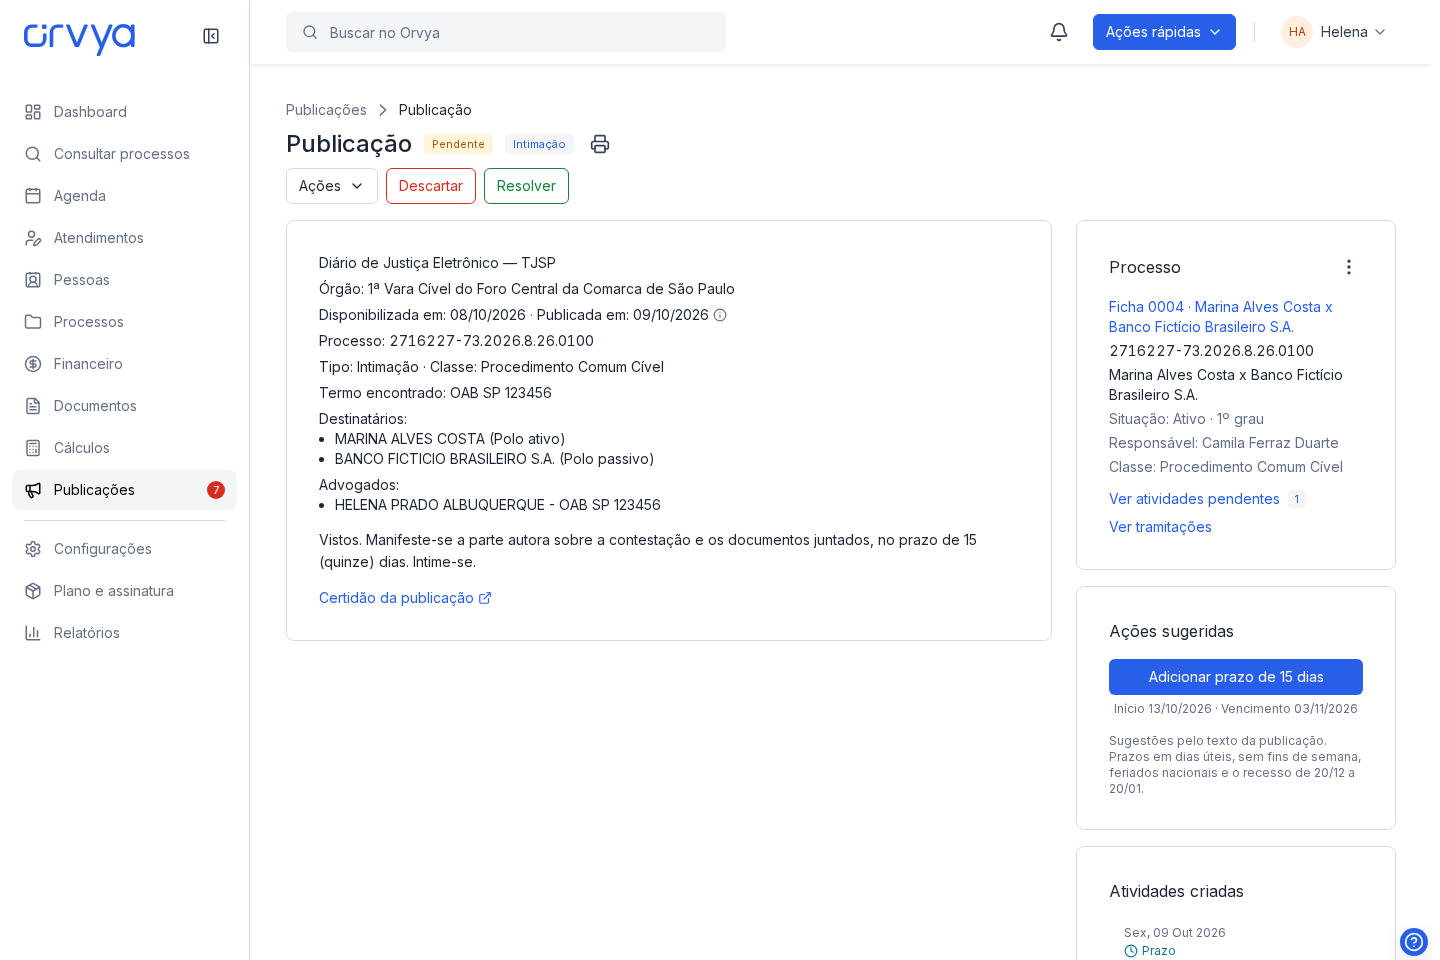Click the Dashboard grid icon in the sidebar
This screenshot has height=960, width=1440.
[x=33, y=112]
